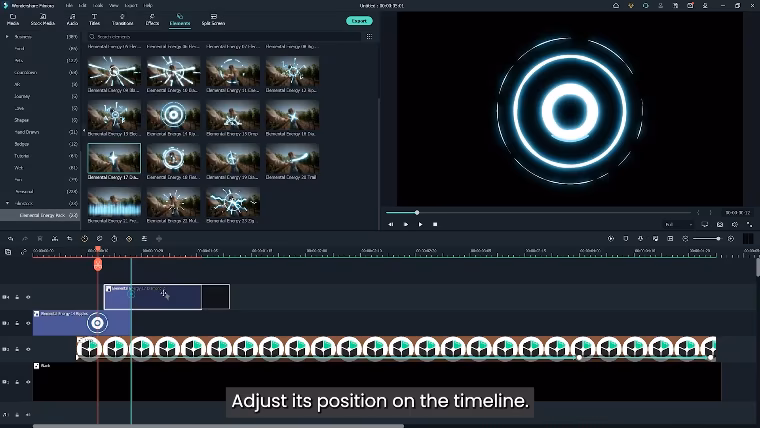This screenshot has width=760, height=428.
Task: Select Elemental Energy 20 Trail thumbnail
Action: pos(292,158)
